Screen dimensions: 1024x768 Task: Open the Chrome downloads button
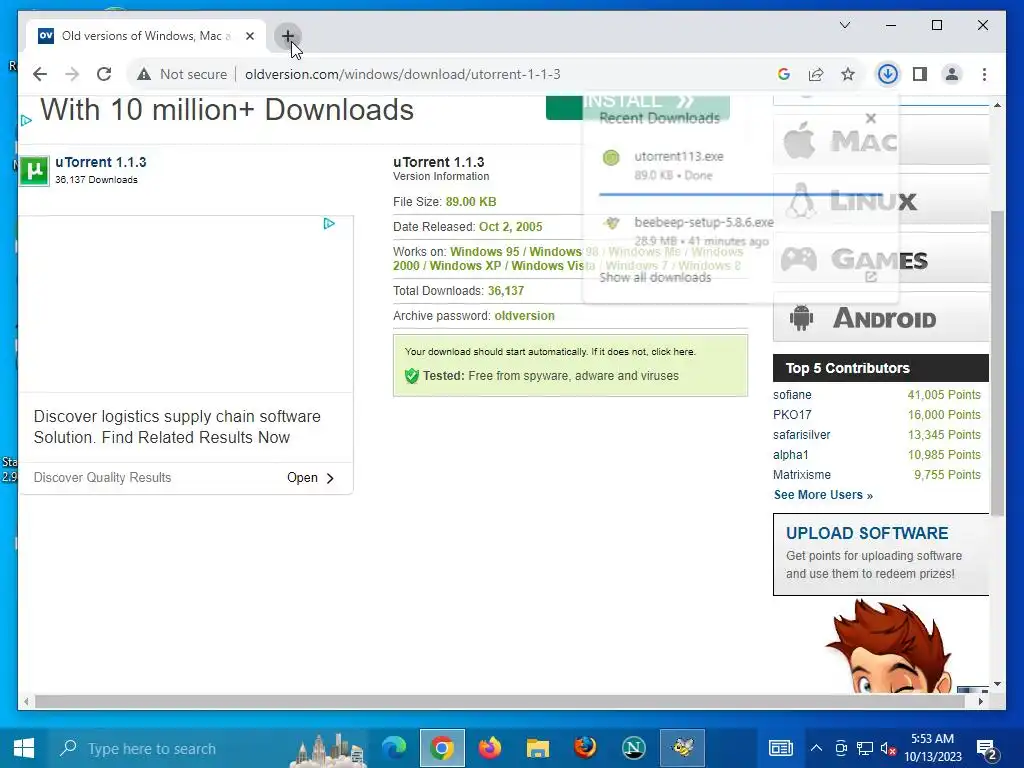(887, 74)
